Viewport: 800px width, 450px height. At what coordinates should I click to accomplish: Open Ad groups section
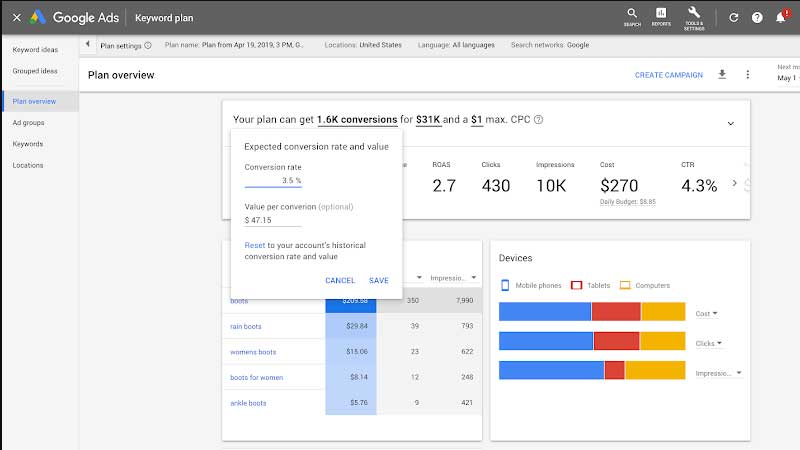[x=29, y=123]
